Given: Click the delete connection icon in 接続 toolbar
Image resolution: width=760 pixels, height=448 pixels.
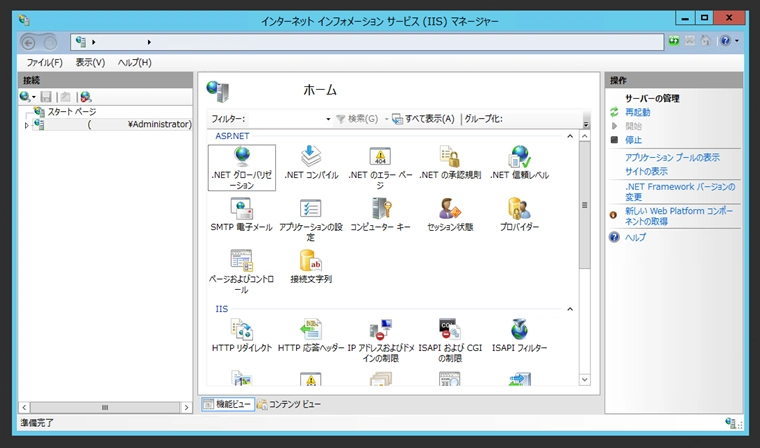Looking at the screenshot, I should [x=86, y=96].
